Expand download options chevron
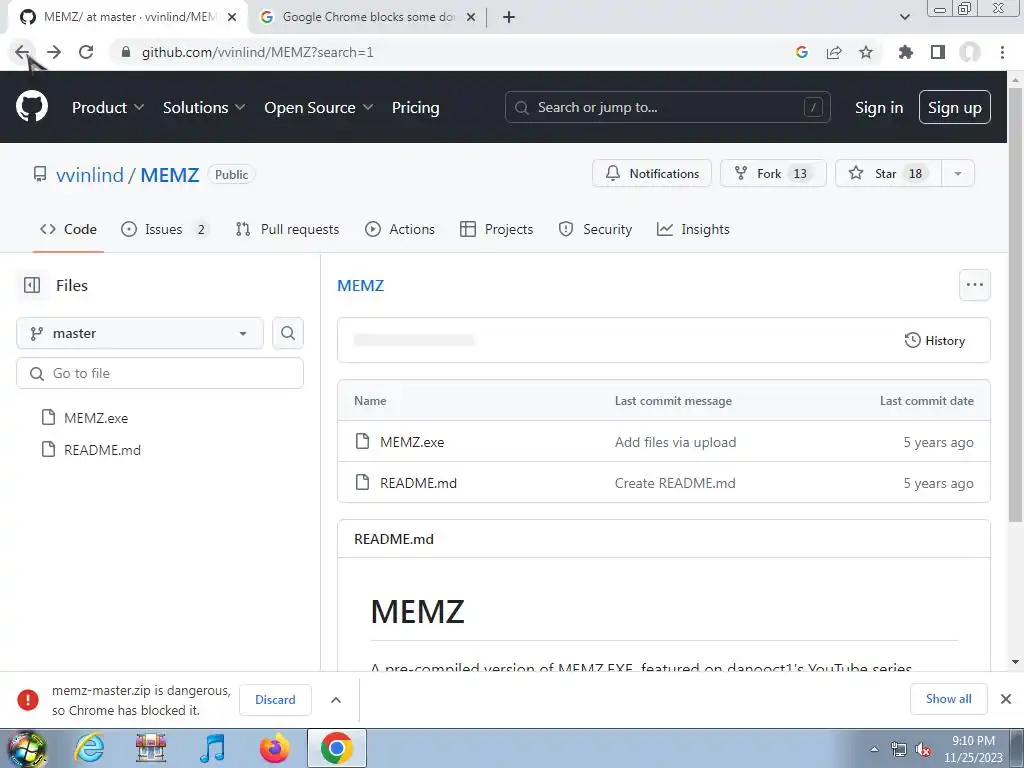 [336, 699]
